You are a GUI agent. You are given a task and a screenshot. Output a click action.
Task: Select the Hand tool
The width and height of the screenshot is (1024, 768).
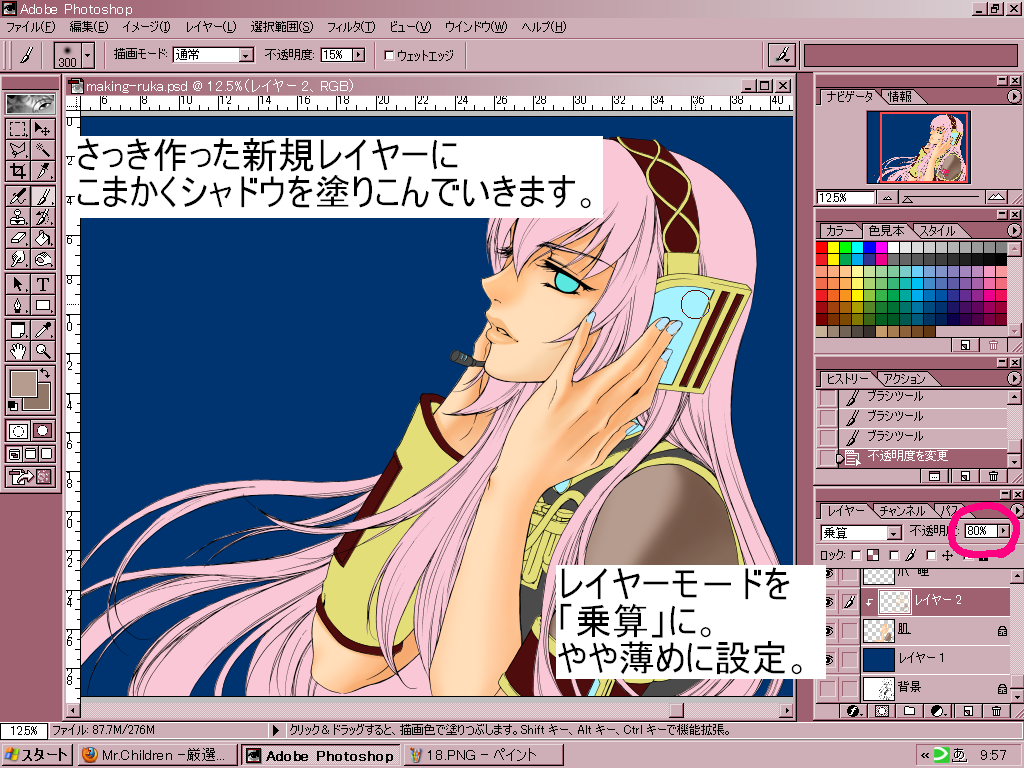coord(18,351)
